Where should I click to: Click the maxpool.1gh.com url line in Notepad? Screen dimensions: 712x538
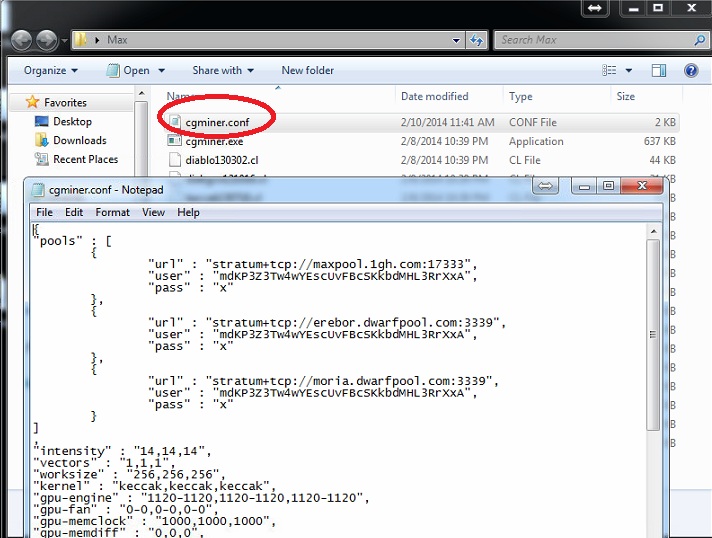tap(313, 264)
